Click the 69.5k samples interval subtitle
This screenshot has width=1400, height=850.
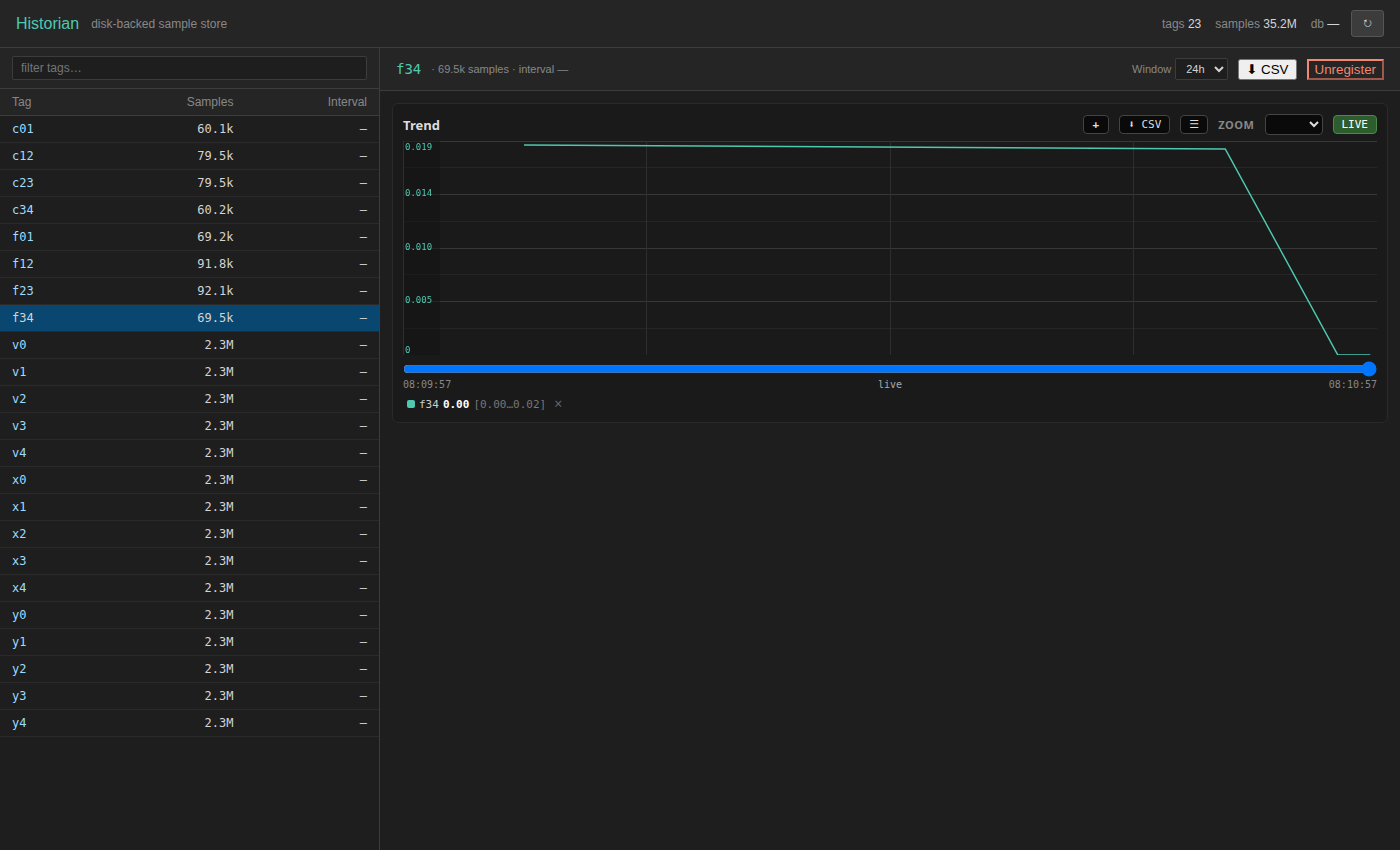coord(500,69)
